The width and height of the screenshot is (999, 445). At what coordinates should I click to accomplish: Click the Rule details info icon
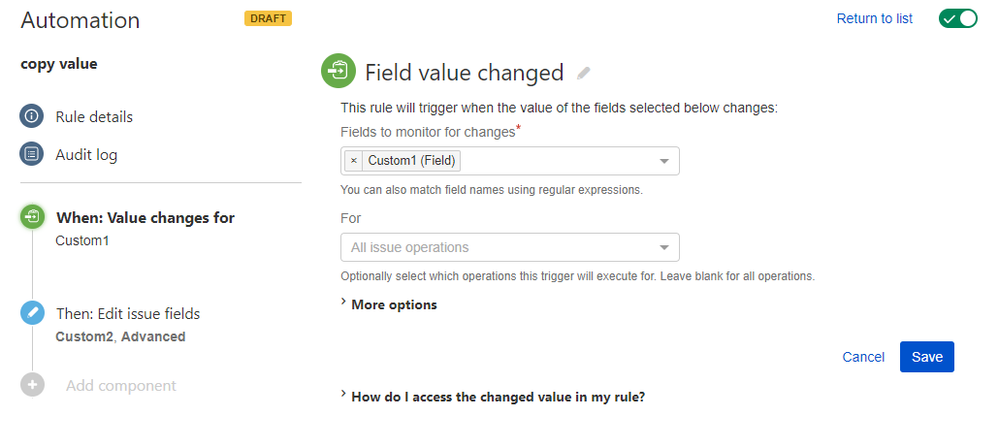point(32,117)
